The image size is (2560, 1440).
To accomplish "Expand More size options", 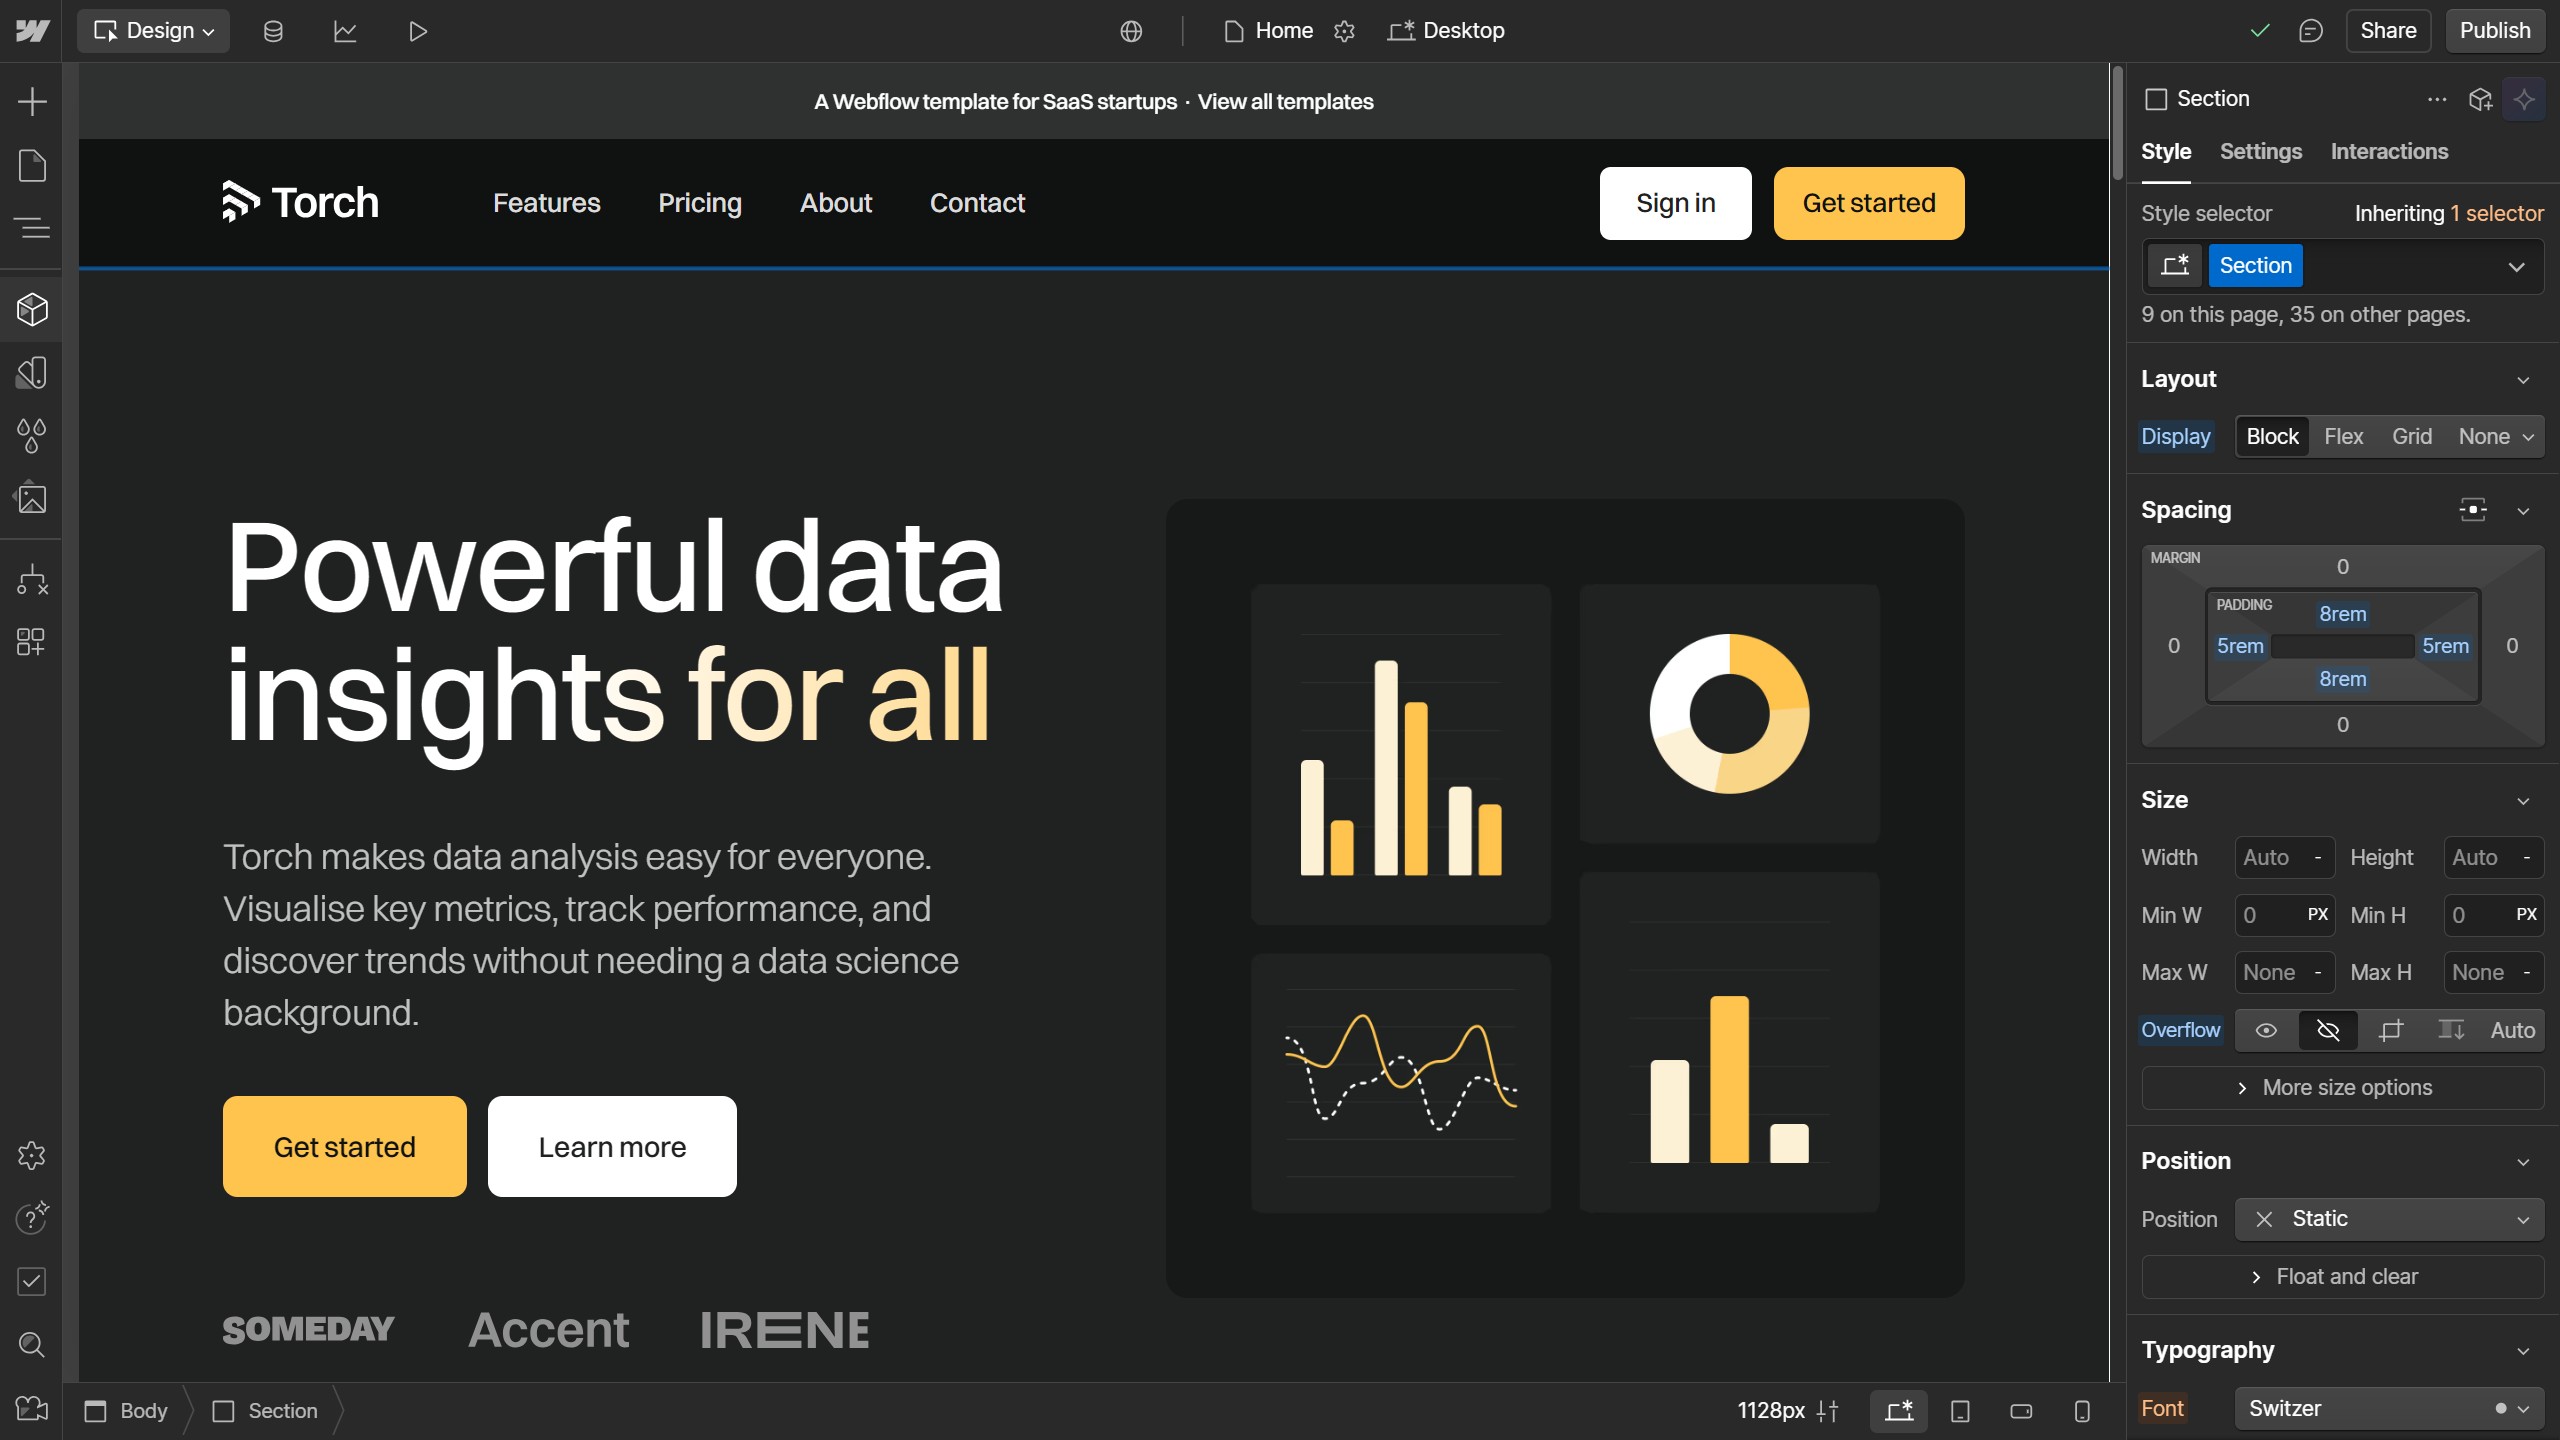I will tap(2342, 1088).
